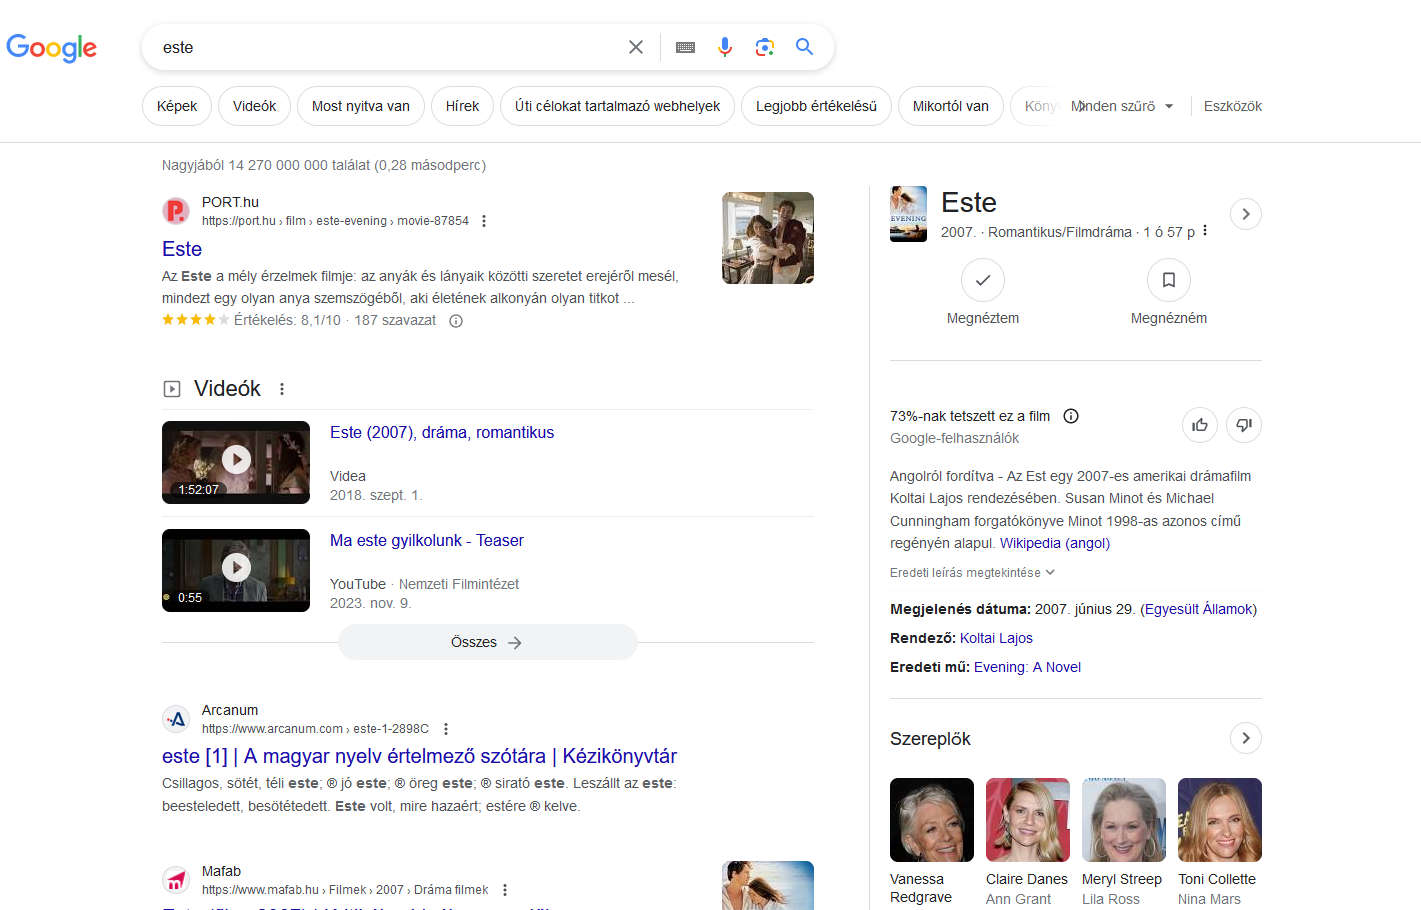1421x910 pixels.
Task: Click the 'Google-felhasználók' label
Action: click(955, 438)
